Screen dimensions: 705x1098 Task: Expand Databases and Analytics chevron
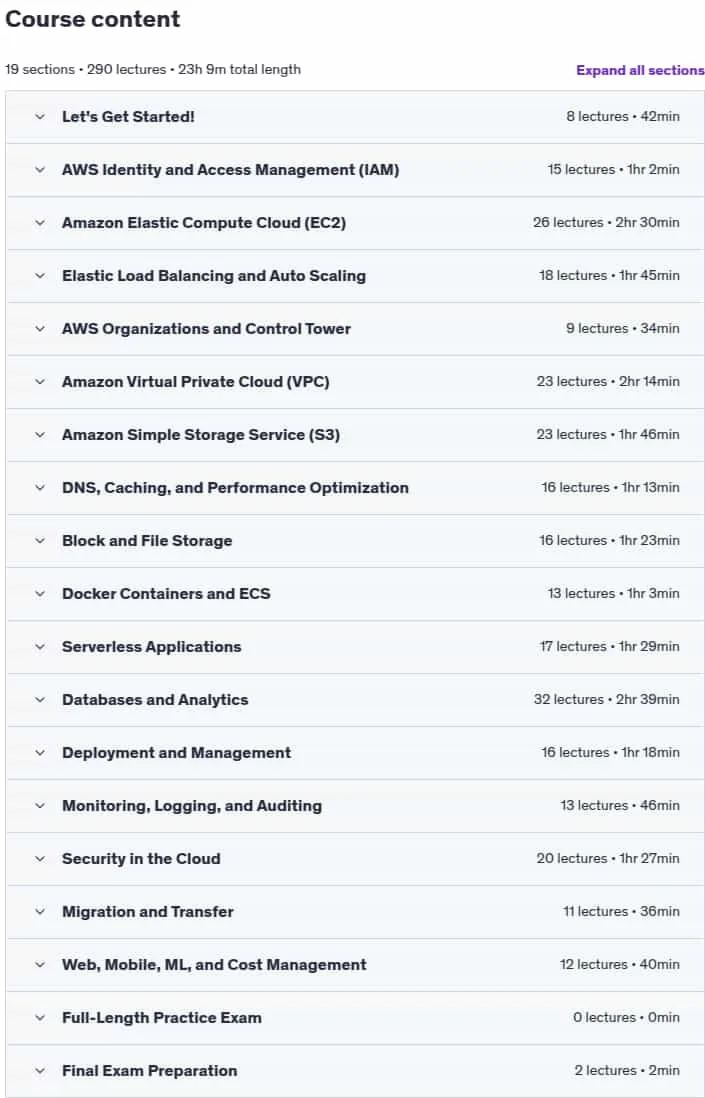(x=40, y=700)
